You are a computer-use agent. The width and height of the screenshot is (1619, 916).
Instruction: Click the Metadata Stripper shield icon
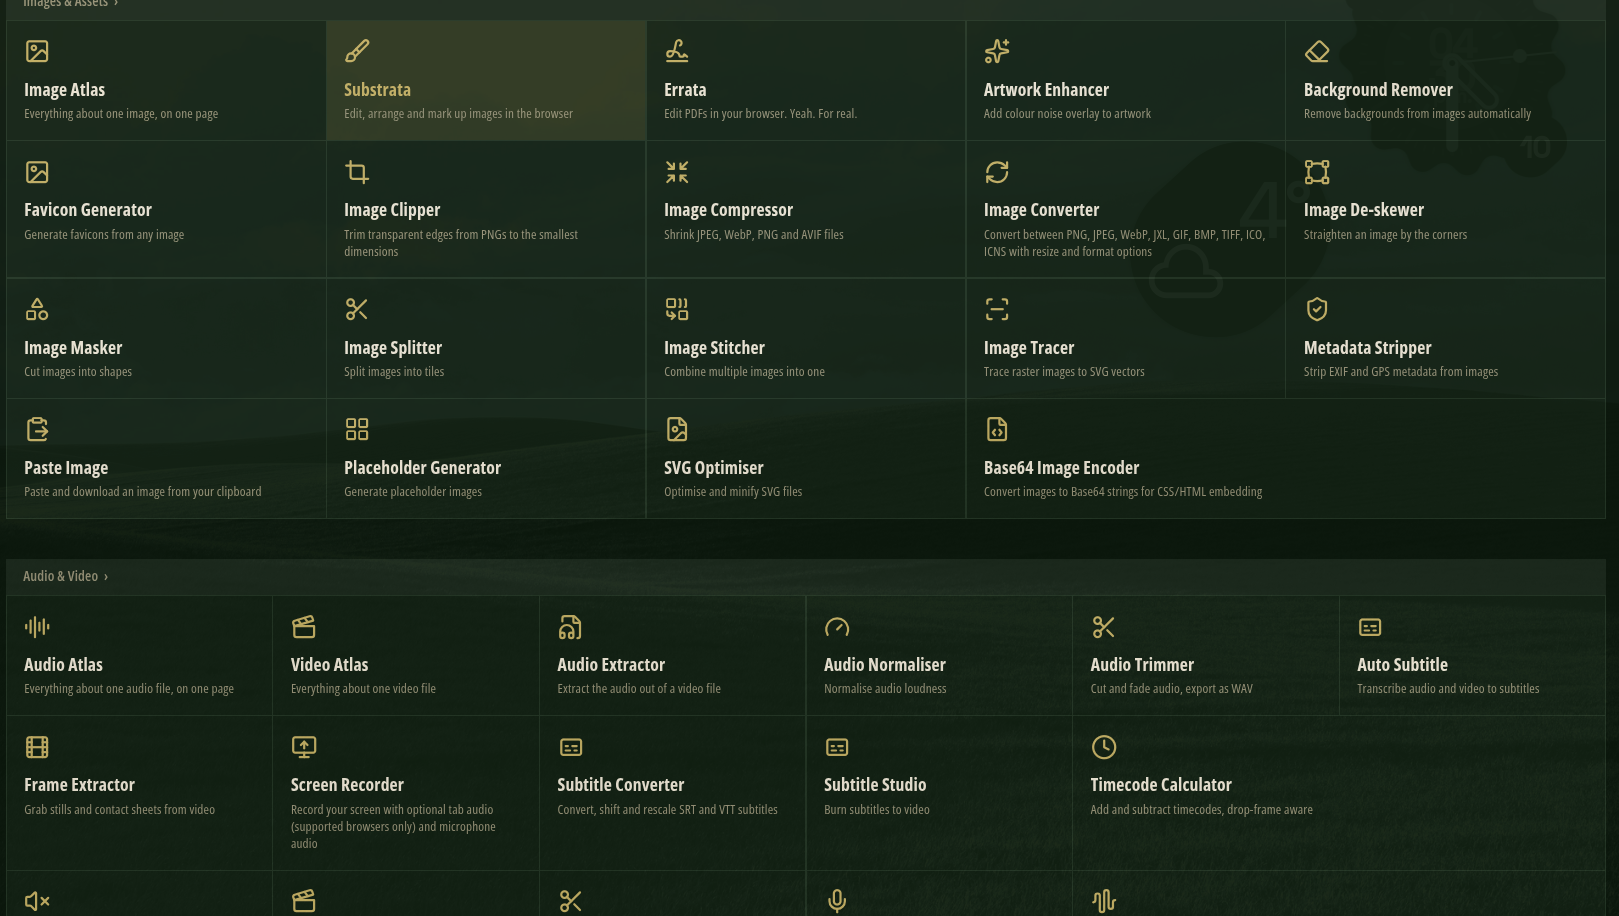(x=1317, y=309)
